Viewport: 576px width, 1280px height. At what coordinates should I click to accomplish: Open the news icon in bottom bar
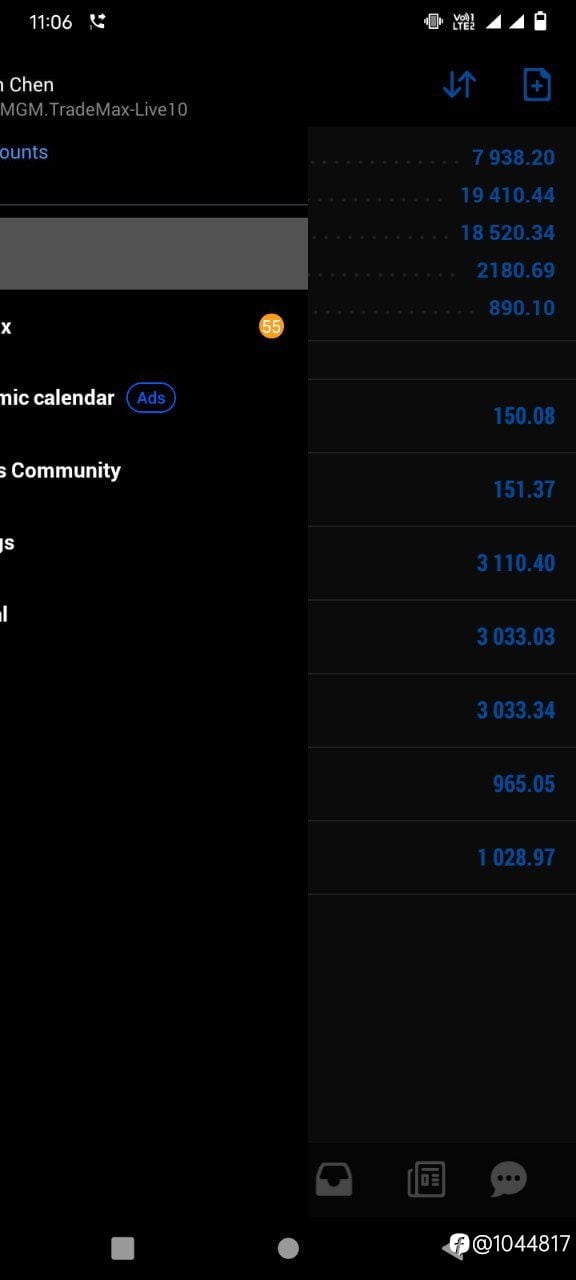[426, 1180]
